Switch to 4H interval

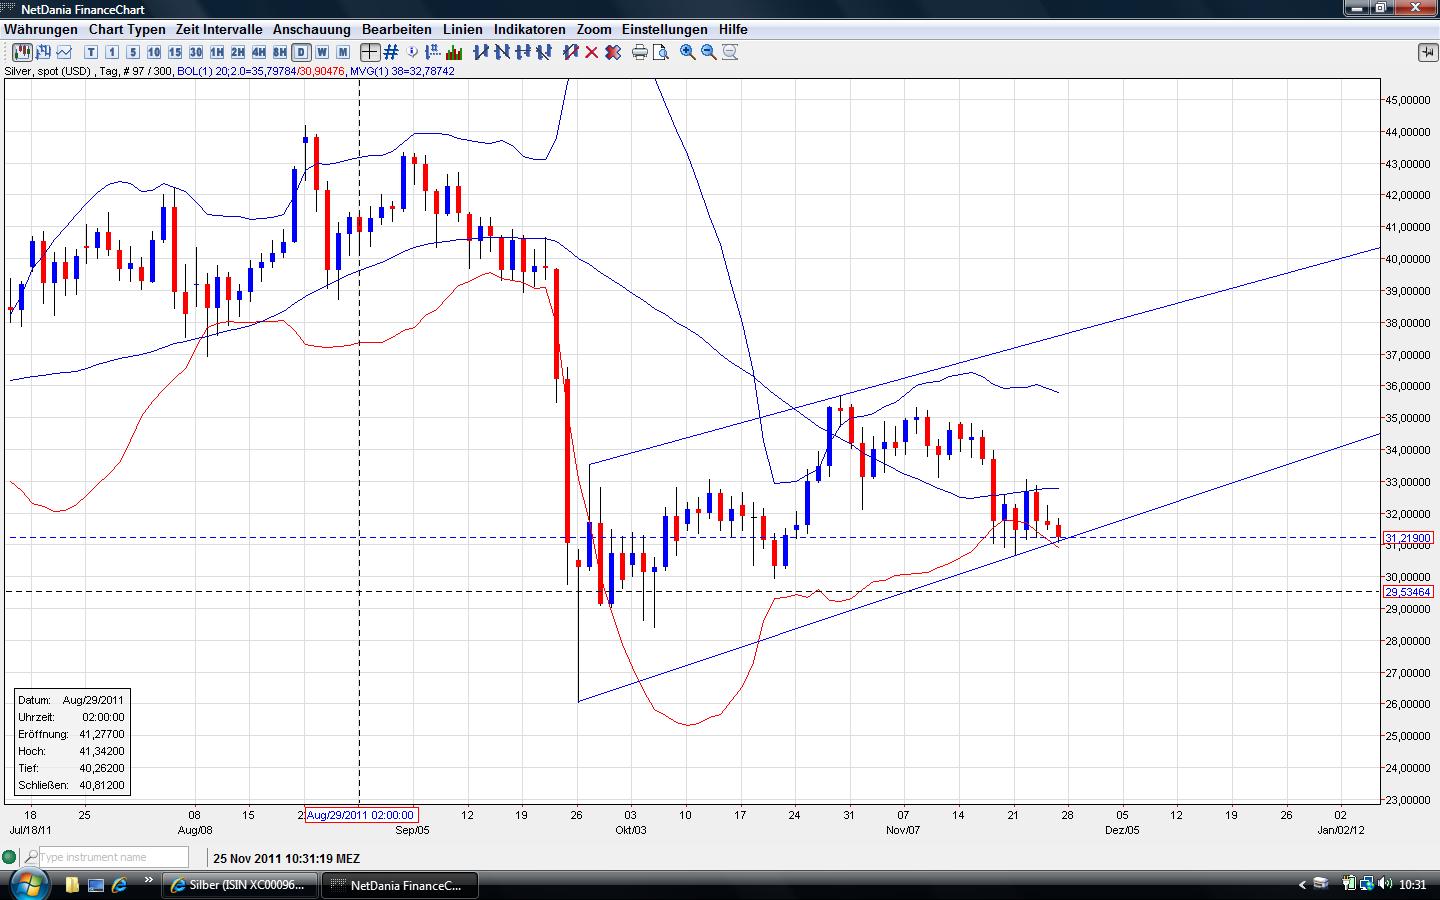pos(259,52)
